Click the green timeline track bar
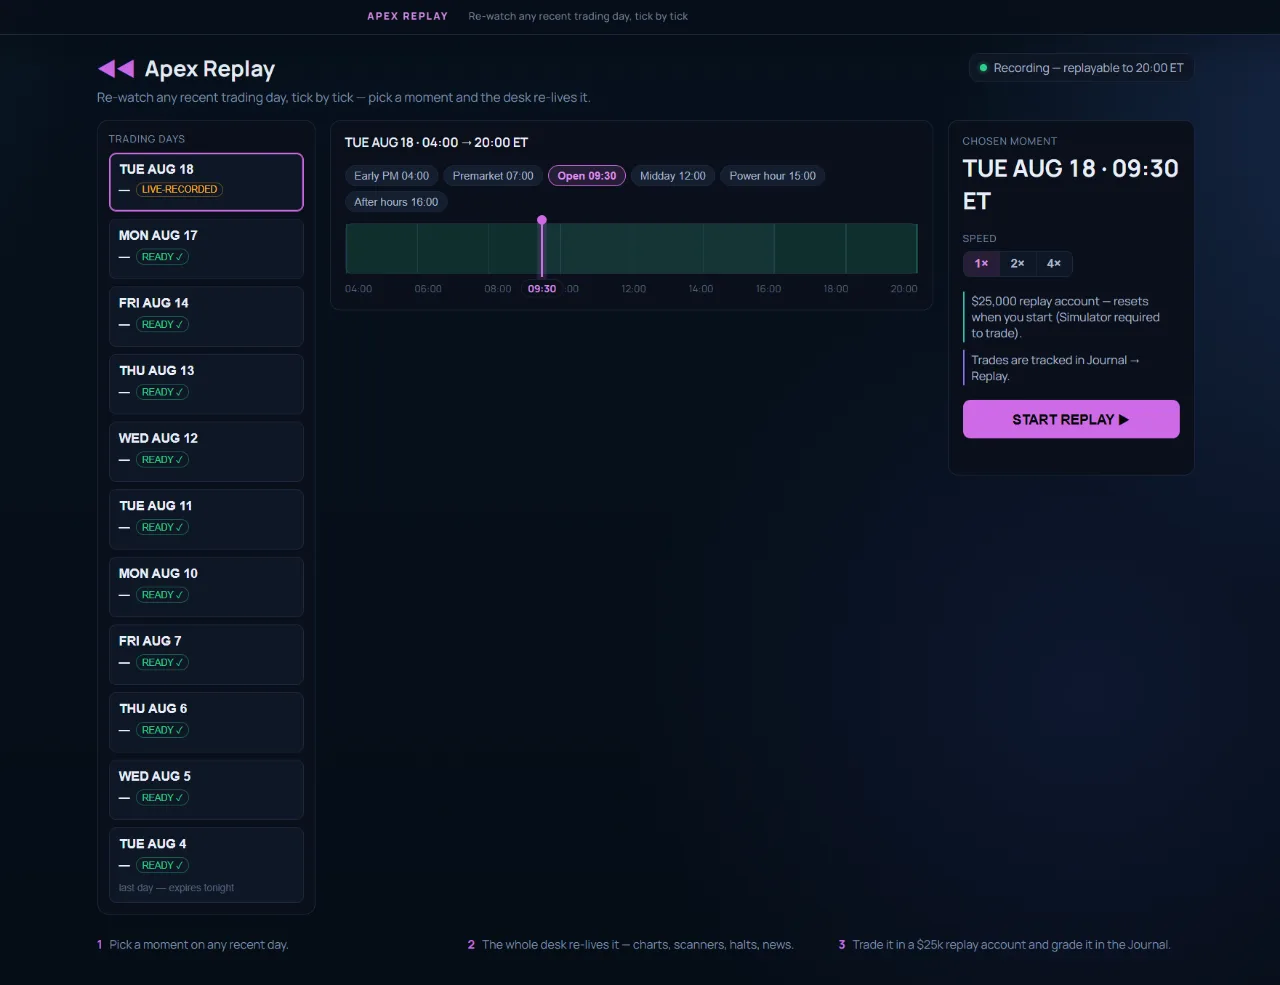The image size is (1280, 985). pos(631,248)
